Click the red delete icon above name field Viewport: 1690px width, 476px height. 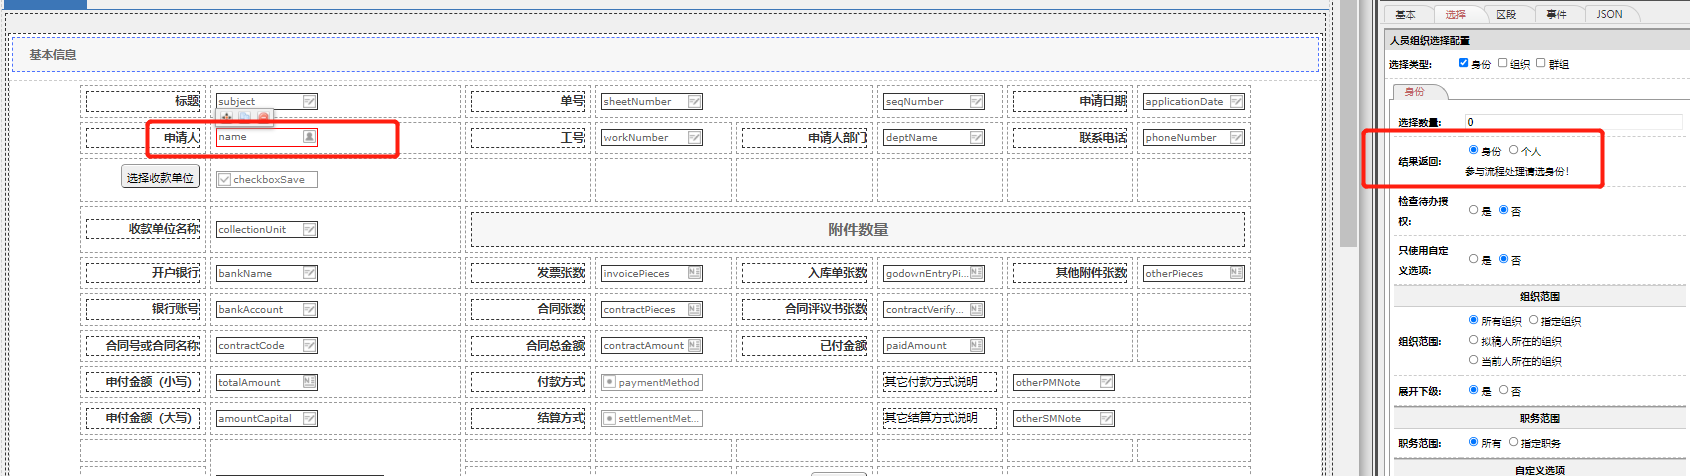pos(263,117)
